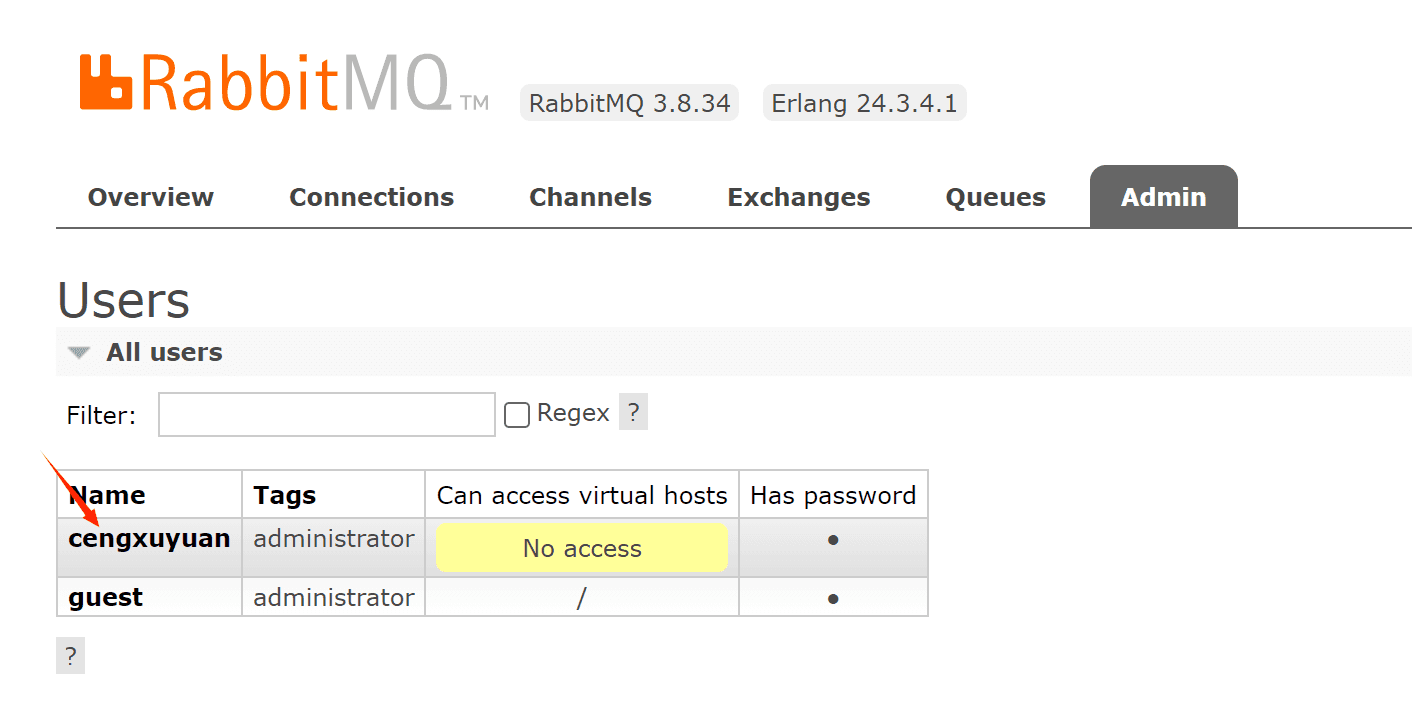Click the Tags column header
The height and width of the screenshot is (715, 1412).
coord(285,495)
